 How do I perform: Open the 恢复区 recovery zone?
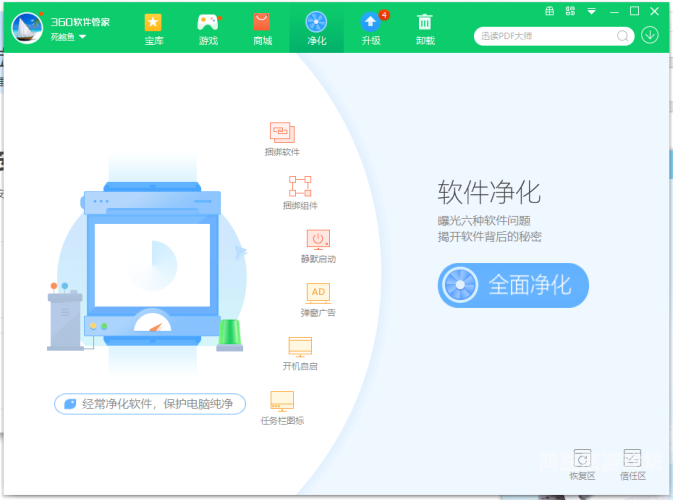point(582,464)
